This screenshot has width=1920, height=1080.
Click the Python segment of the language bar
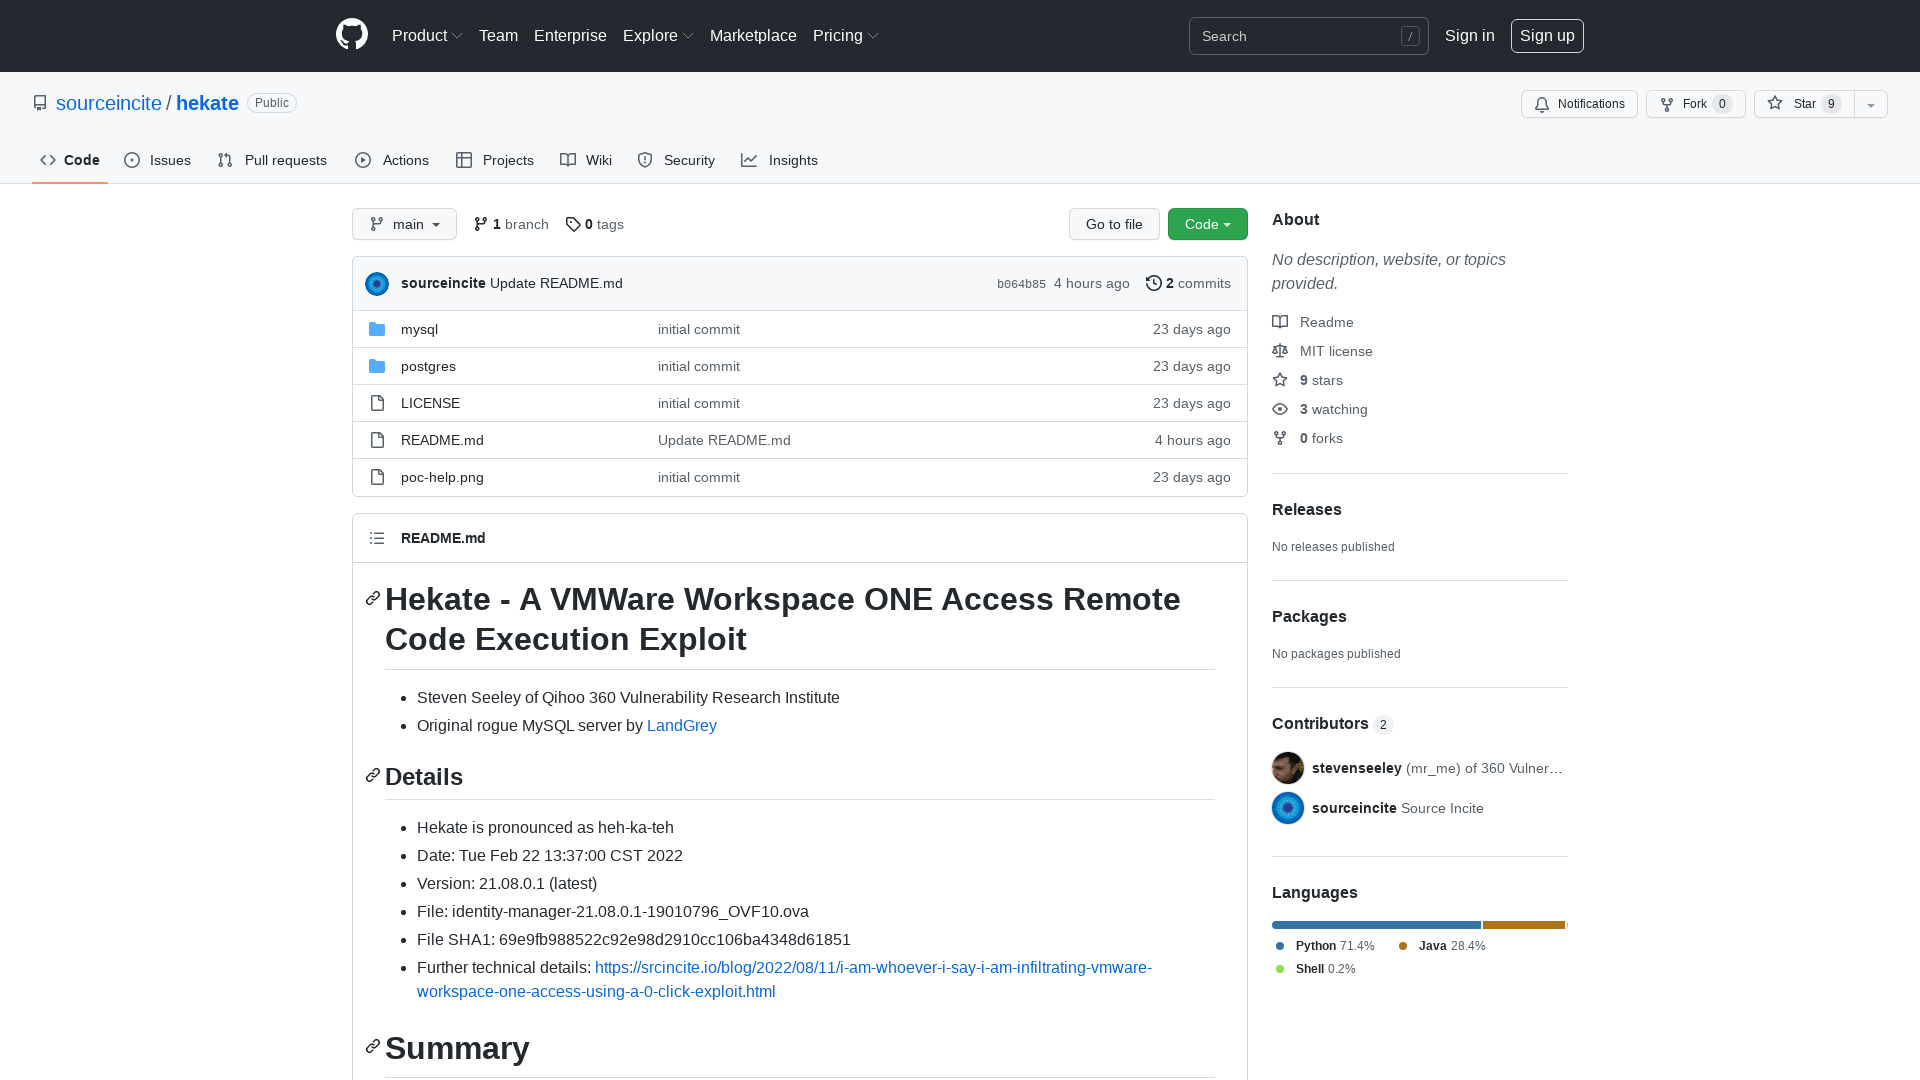(x=1375, y=925)
